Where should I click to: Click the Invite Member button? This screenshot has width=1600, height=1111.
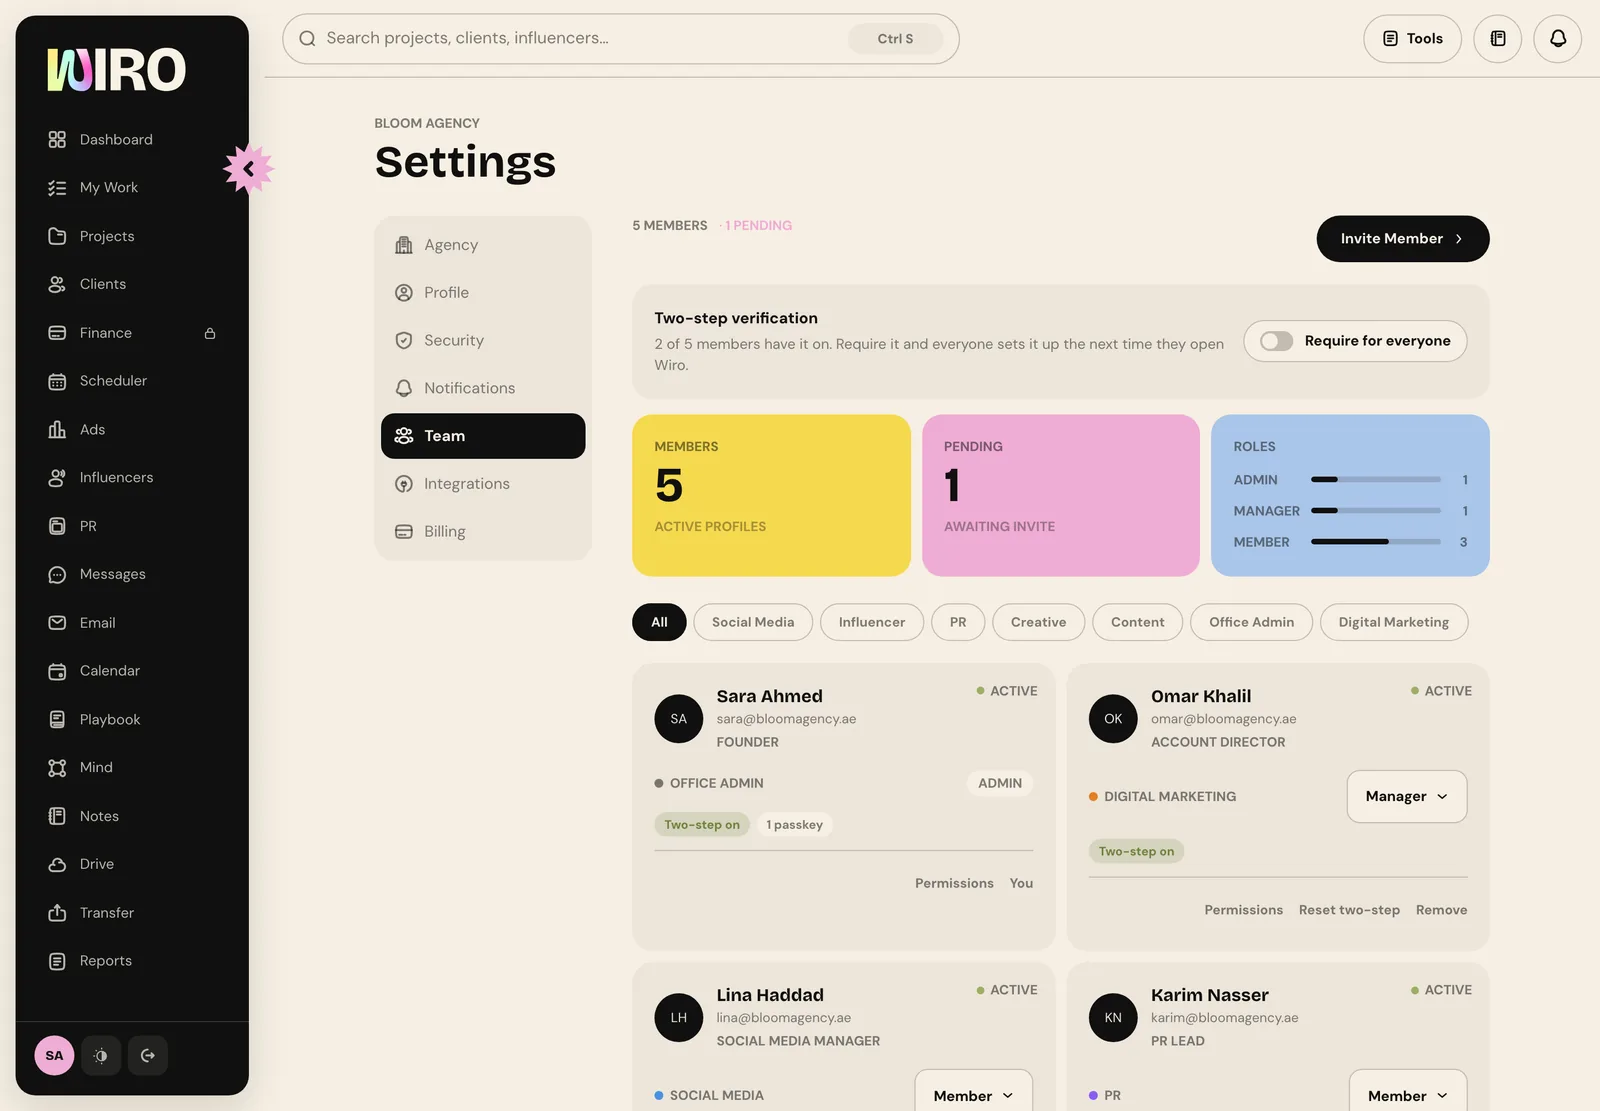pyautogui.click(x=1403, y=239)
